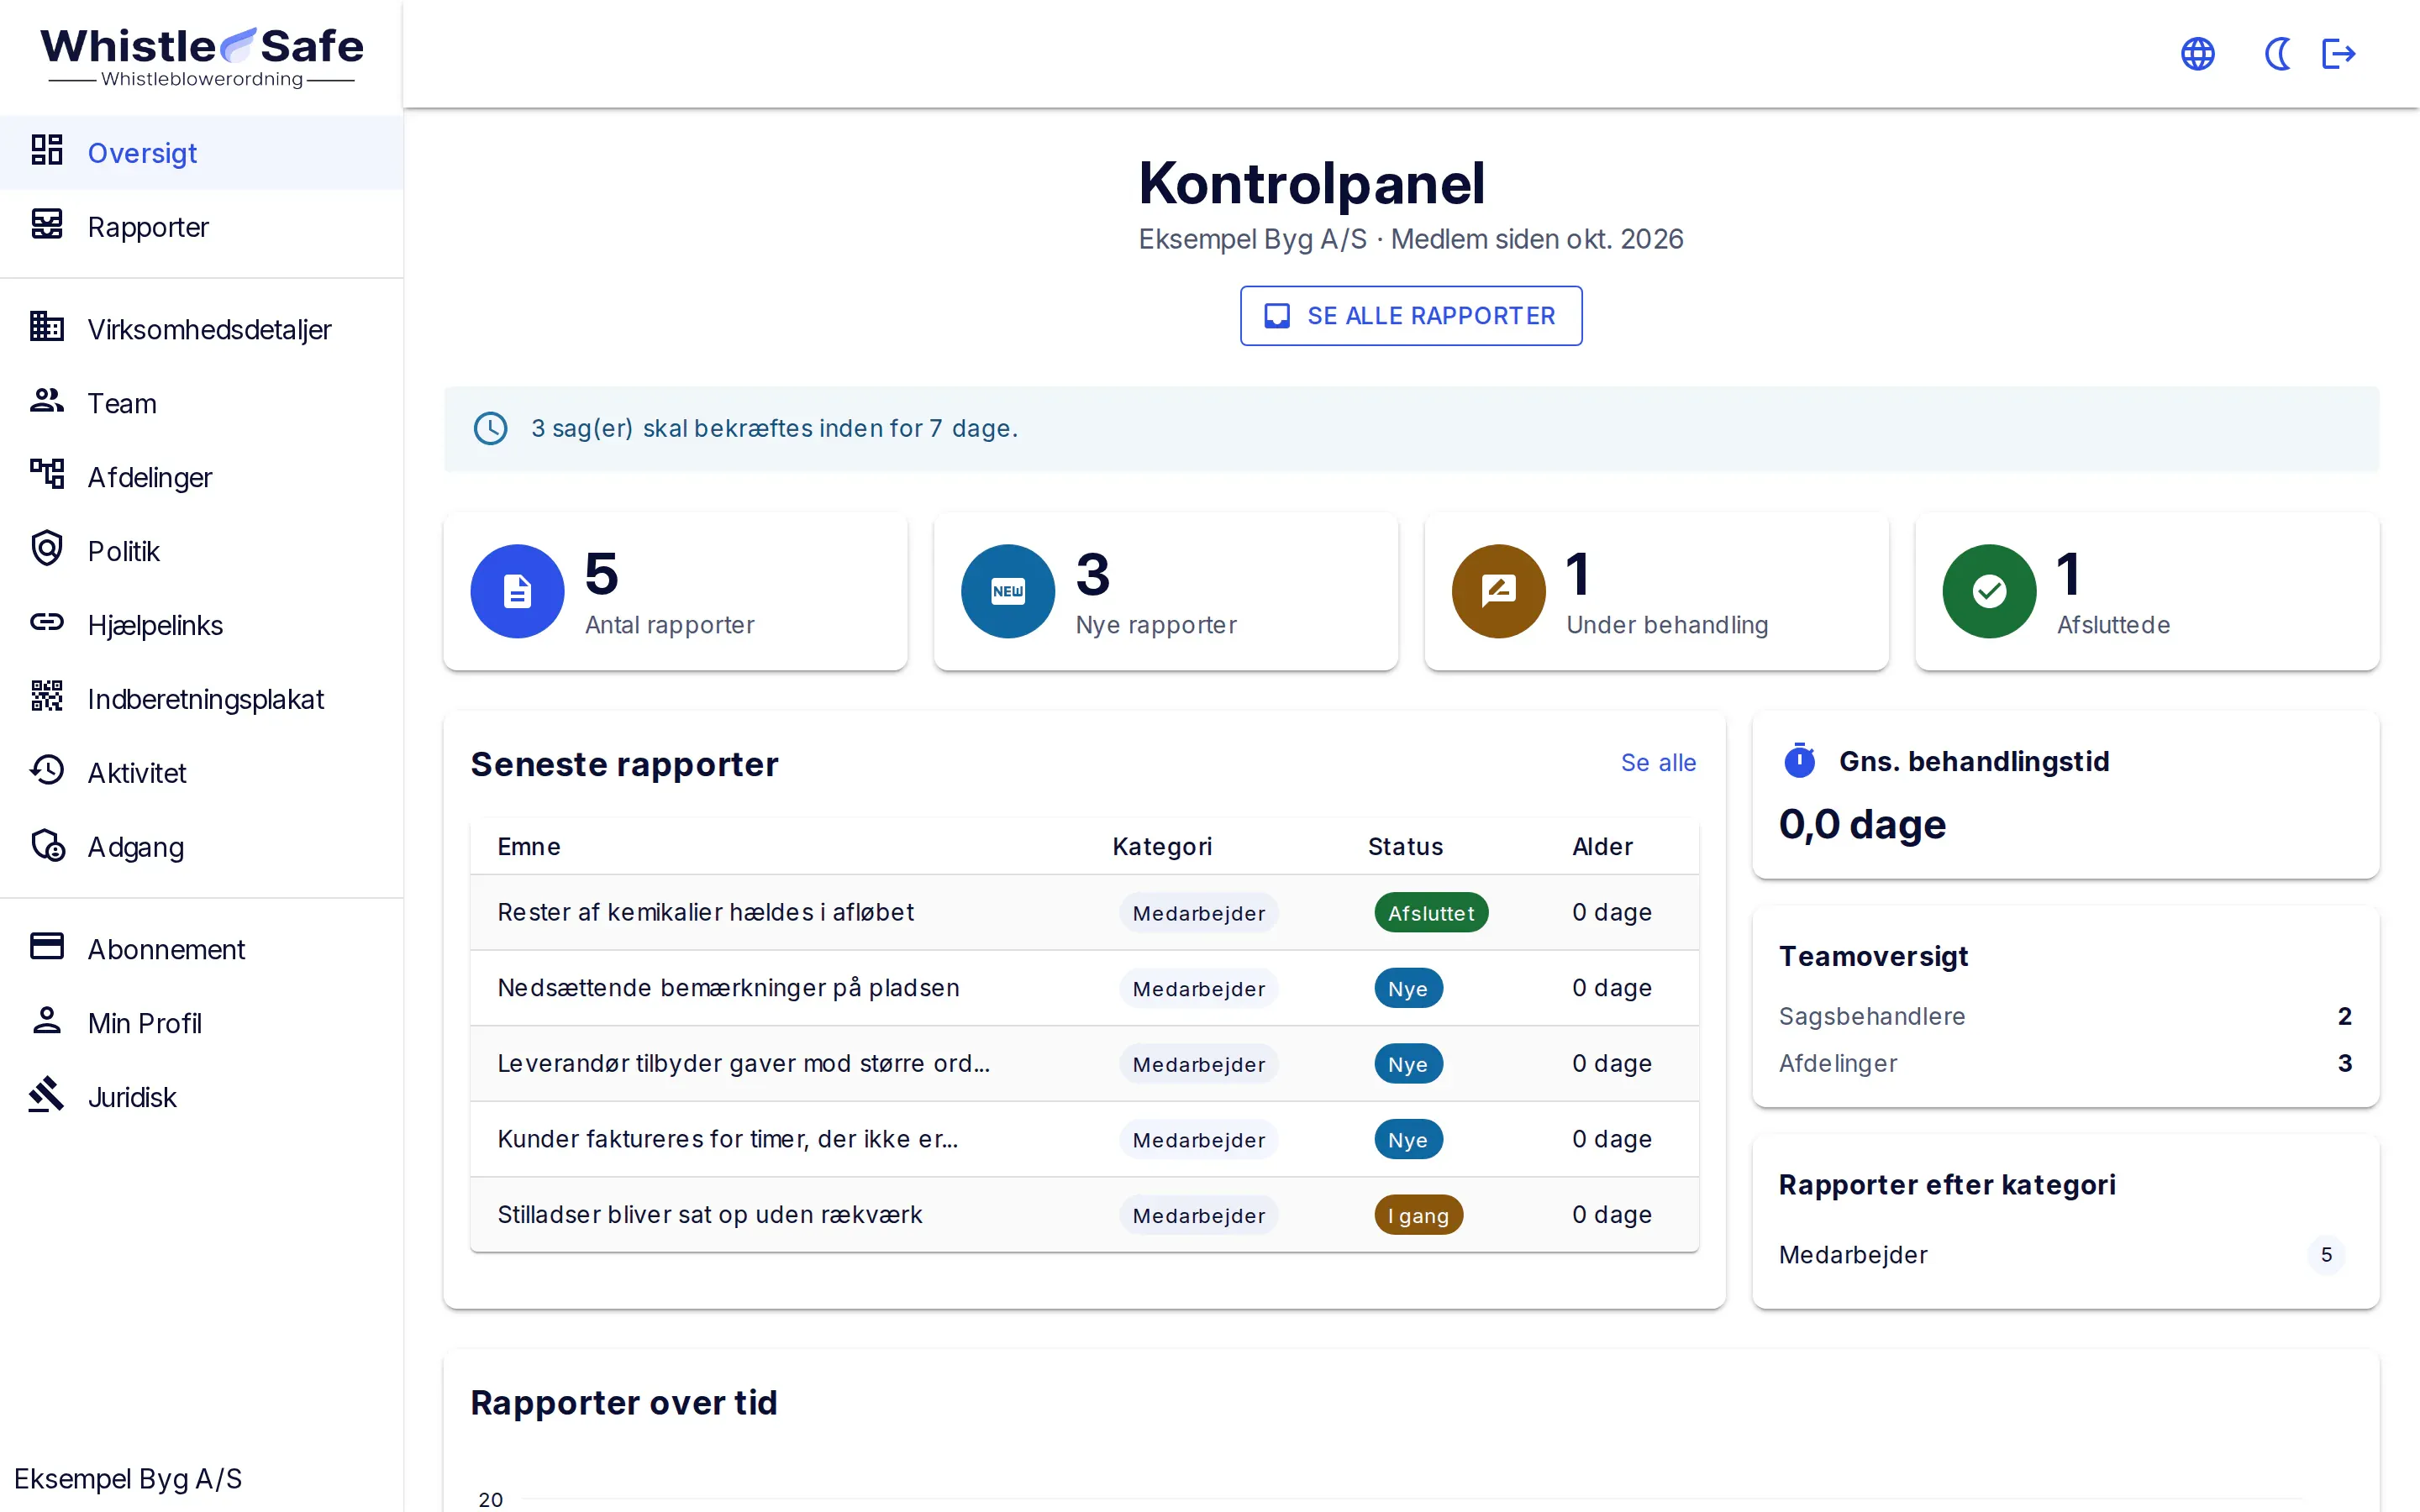2420x1512 pixels.
Task: Click the Adgang shield-lock icon
Action: [47, 845]
